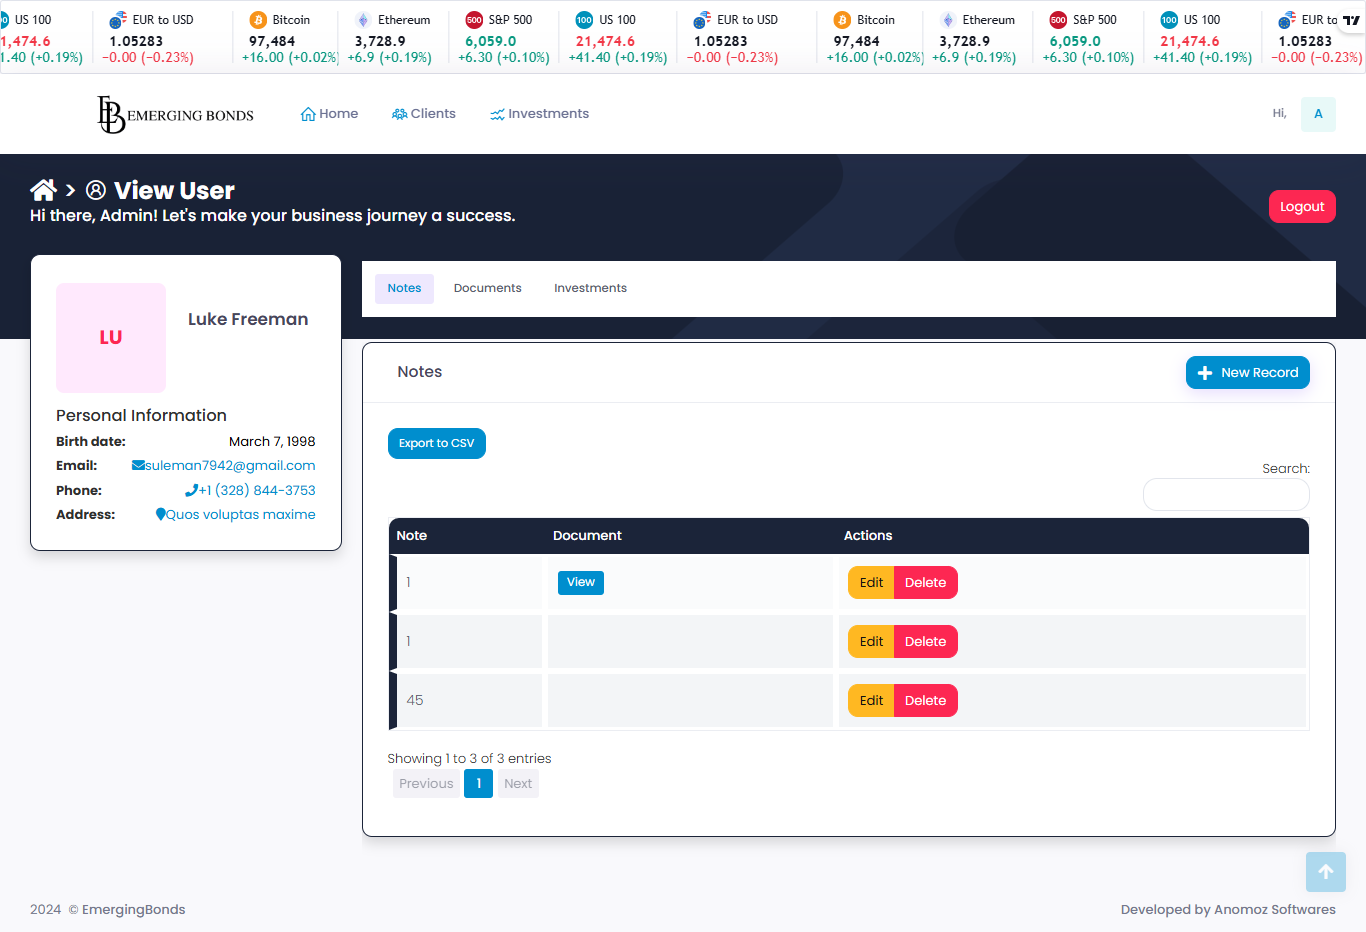Click the LU user avatar thumbnail
1366x932 pixels.
[111, 338]
